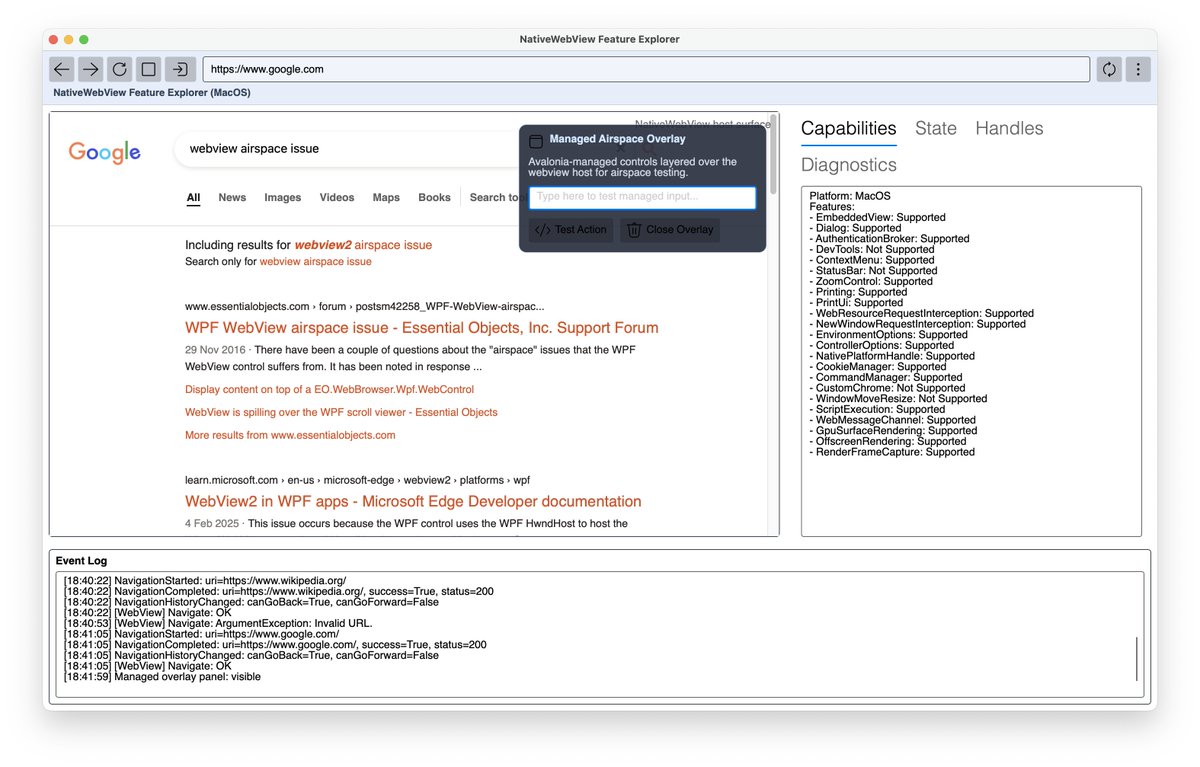1200x767 pixels.
Task: Click the DevTools: Not Supported entry
Action: click(872, 250)
